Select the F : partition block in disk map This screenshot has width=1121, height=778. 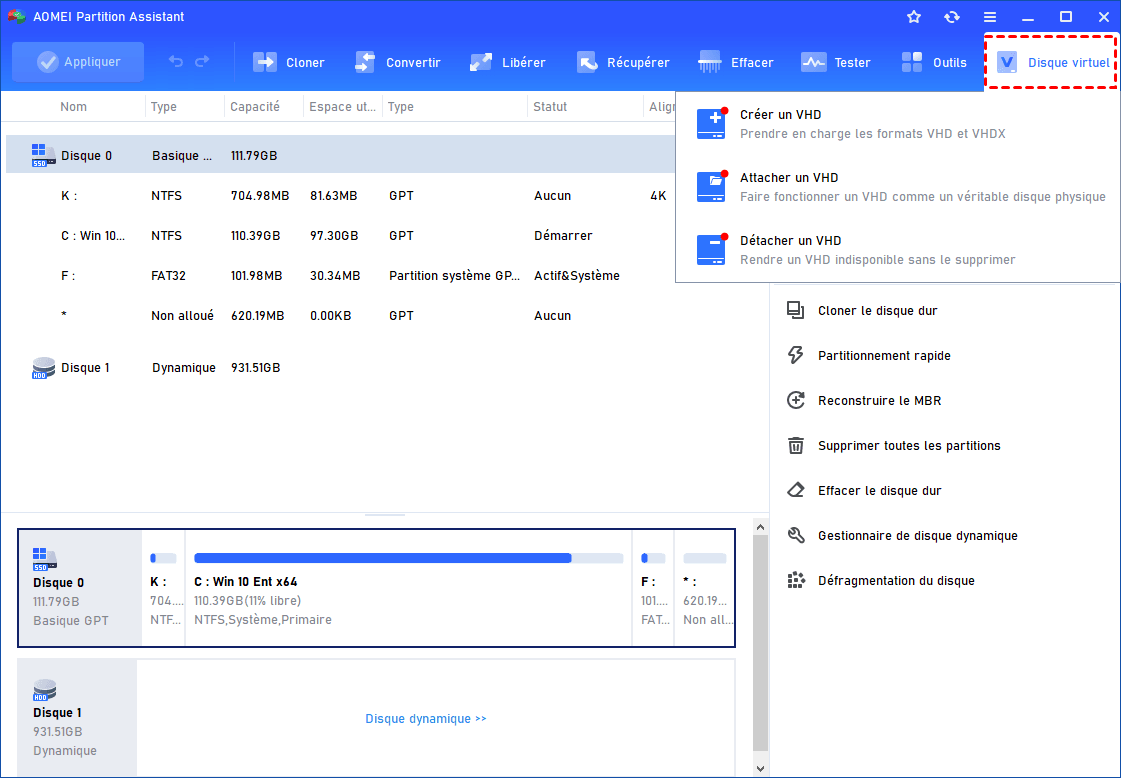coord(653,588)
